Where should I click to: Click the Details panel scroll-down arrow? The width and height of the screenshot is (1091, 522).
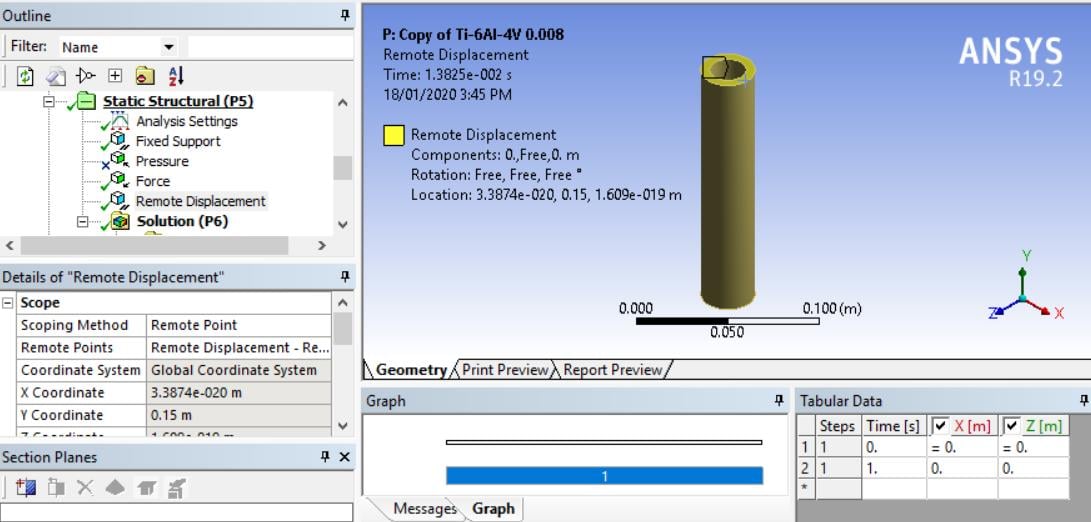342,425
